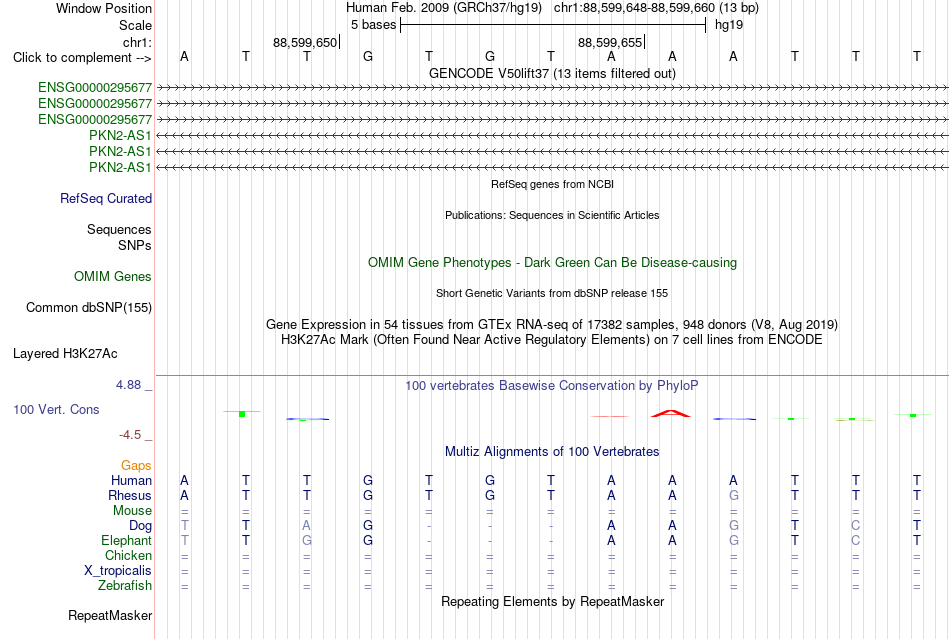Click the 'Sequences' track label
Viewport: 950px width, 639px height.
[x=119, y=230]
